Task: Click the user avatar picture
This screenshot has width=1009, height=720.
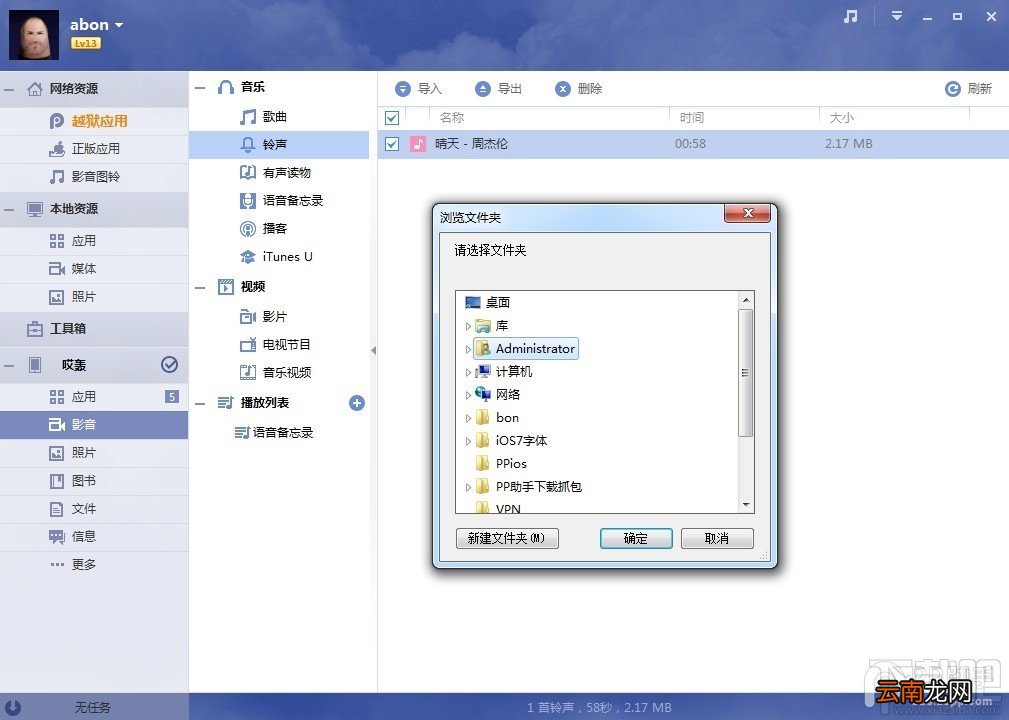Action: point(34,35)
